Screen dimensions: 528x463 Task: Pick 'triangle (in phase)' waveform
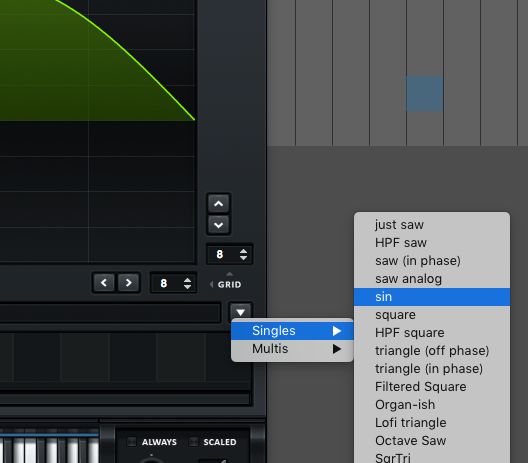click(432, 369)
